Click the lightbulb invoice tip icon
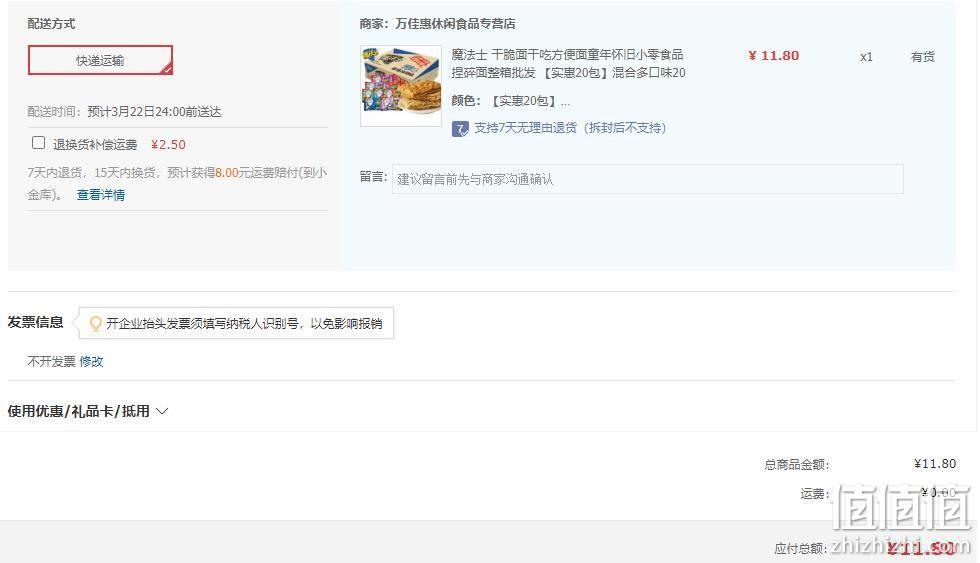The height and width of the screenshot is (563, 980). tap(96, 323)
